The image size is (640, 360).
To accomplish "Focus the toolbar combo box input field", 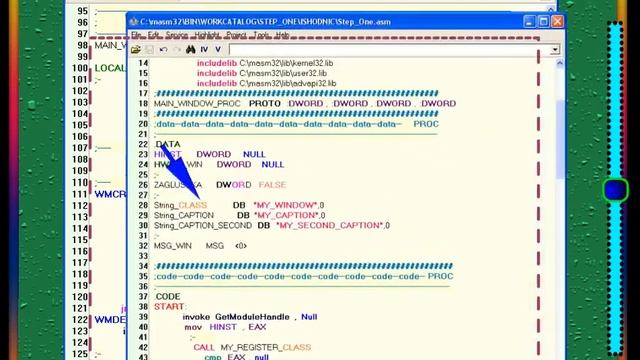I will pos(389,50).
